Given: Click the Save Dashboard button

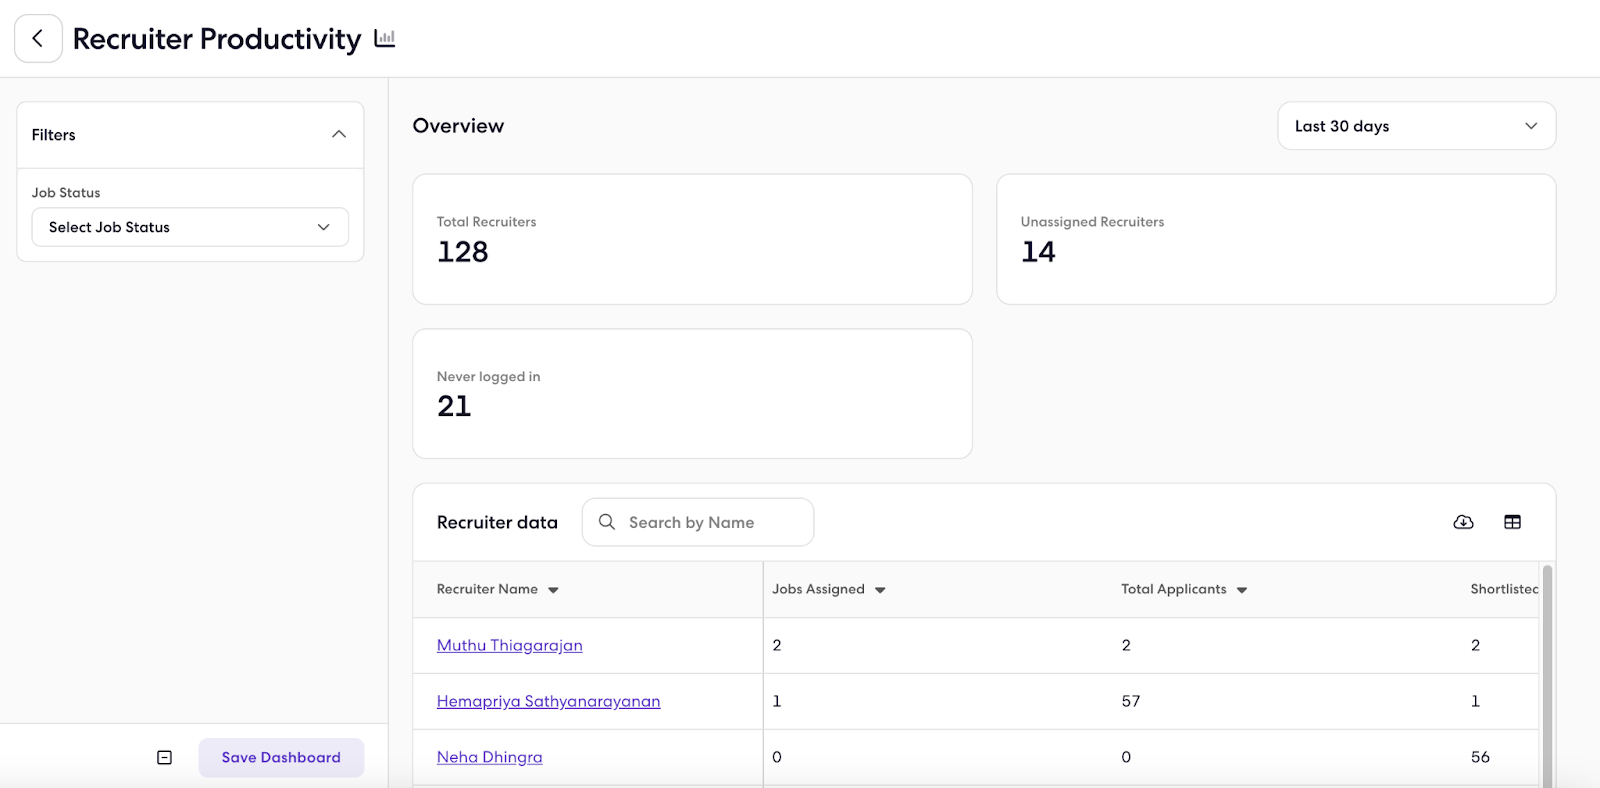Looking at the screenshot, I should [281, 758].
